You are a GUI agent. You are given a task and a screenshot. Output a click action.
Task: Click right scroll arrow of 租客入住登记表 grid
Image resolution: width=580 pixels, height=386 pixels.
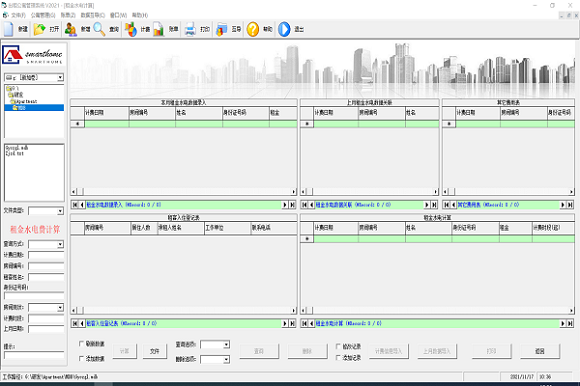tap(294, 311)
